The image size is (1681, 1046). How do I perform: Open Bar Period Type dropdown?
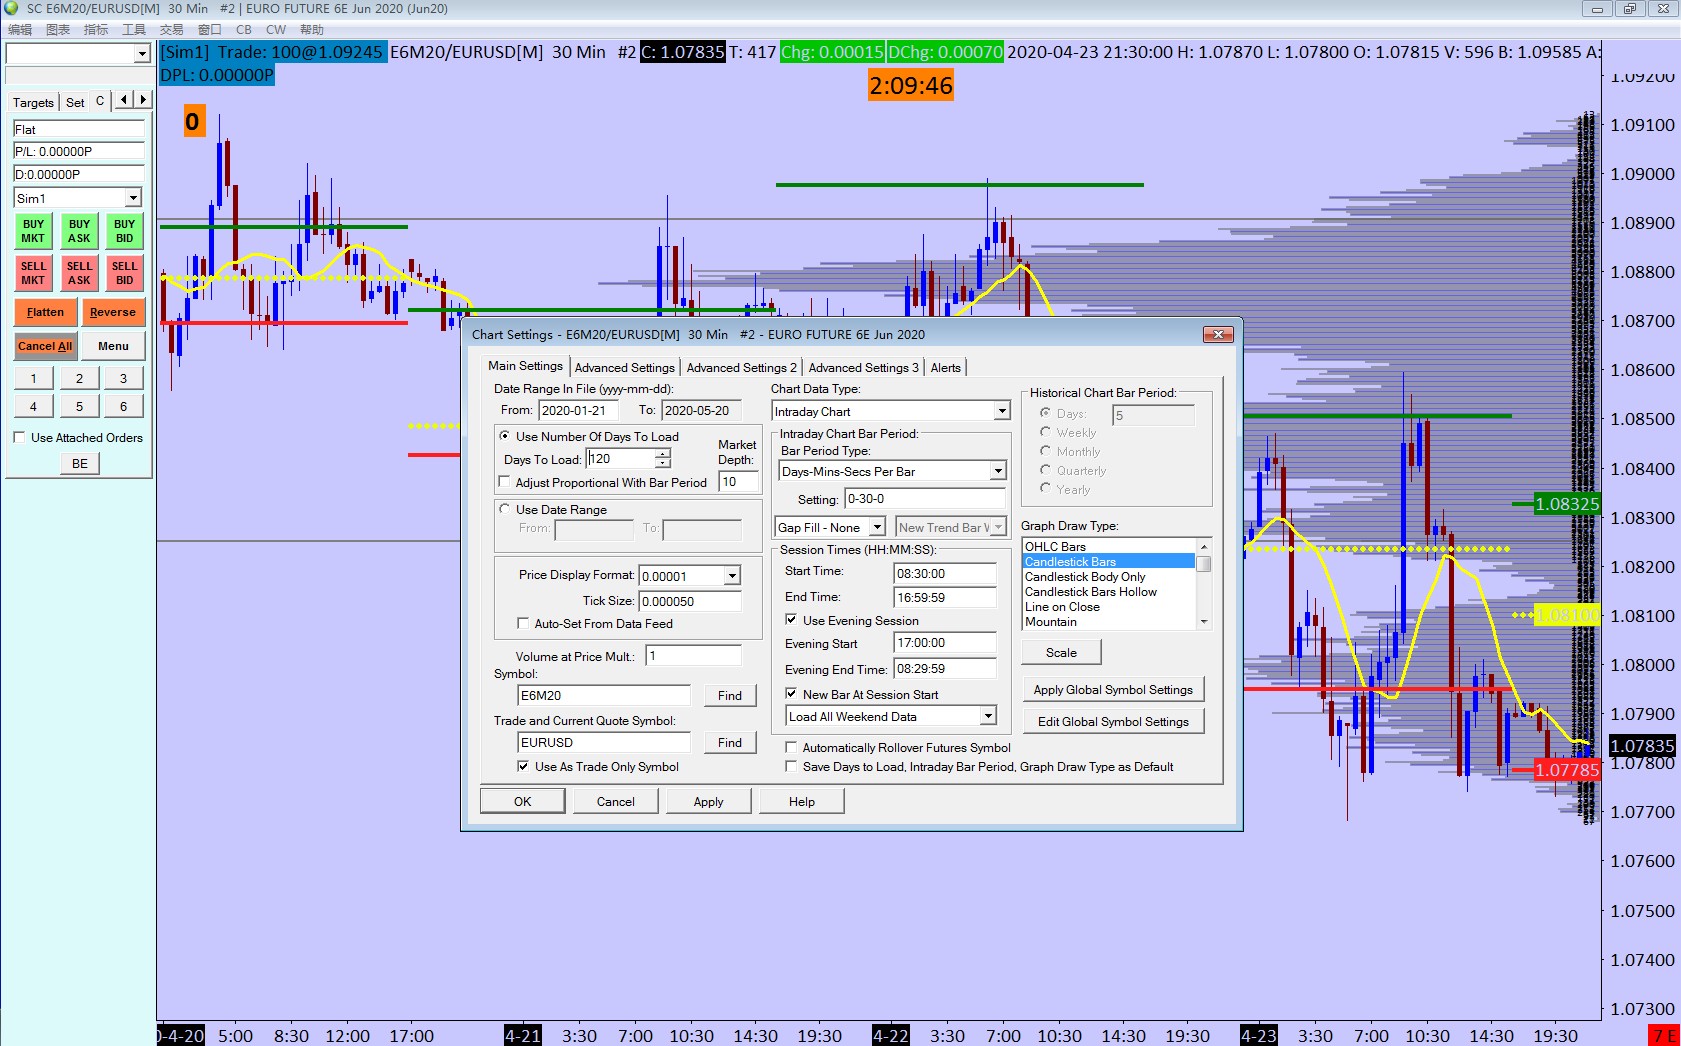point(997,471)
